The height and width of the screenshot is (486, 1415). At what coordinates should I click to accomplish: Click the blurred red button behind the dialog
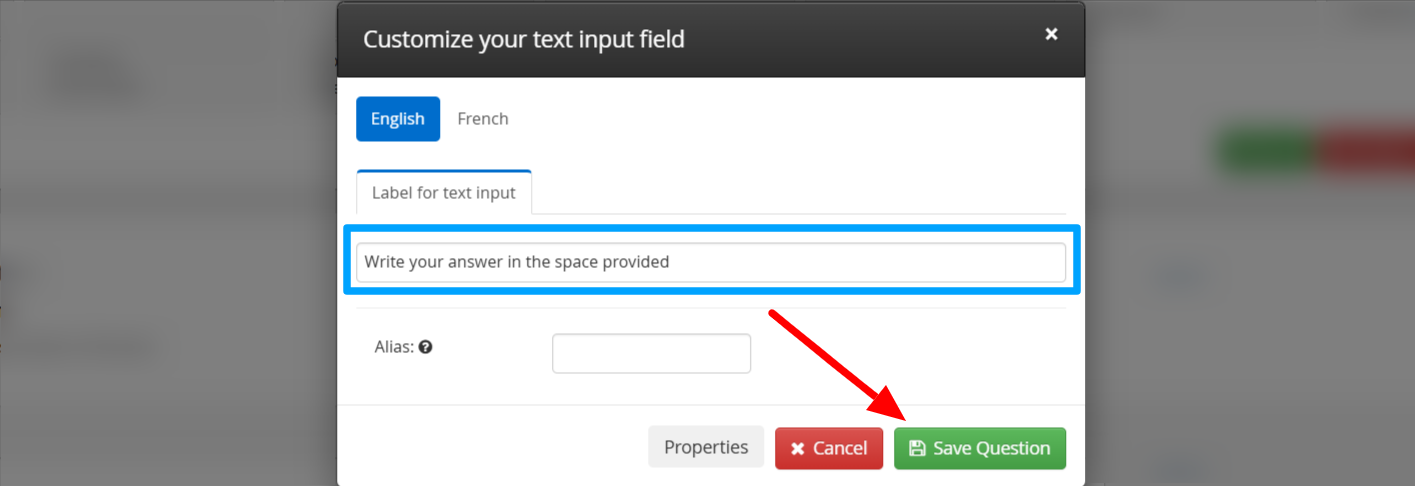(x=1365, y=152)
